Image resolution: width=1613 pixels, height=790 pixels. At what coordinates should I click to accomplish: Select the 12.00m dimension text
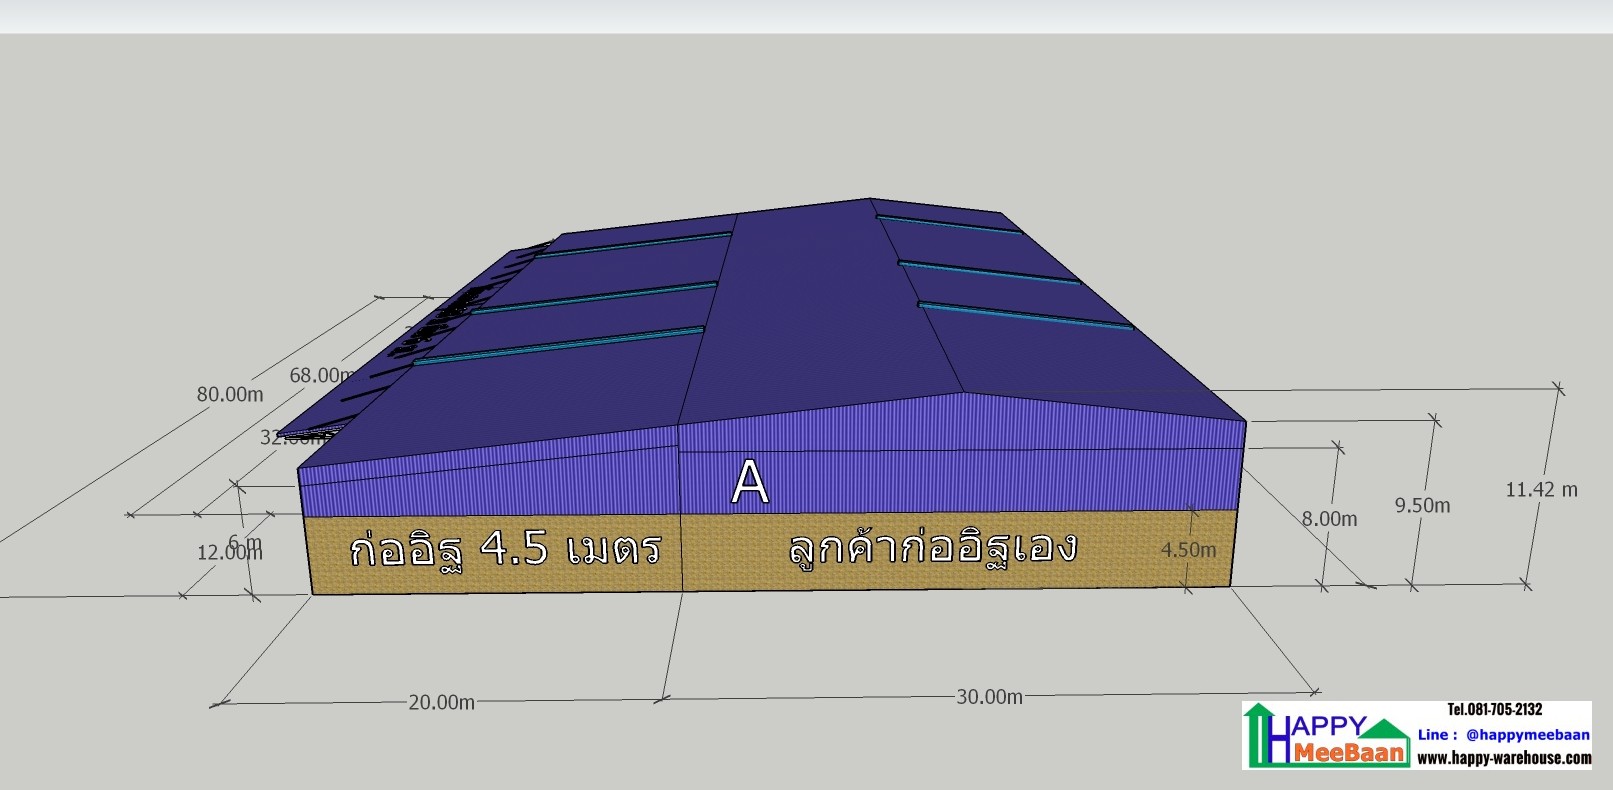point(229,552)
